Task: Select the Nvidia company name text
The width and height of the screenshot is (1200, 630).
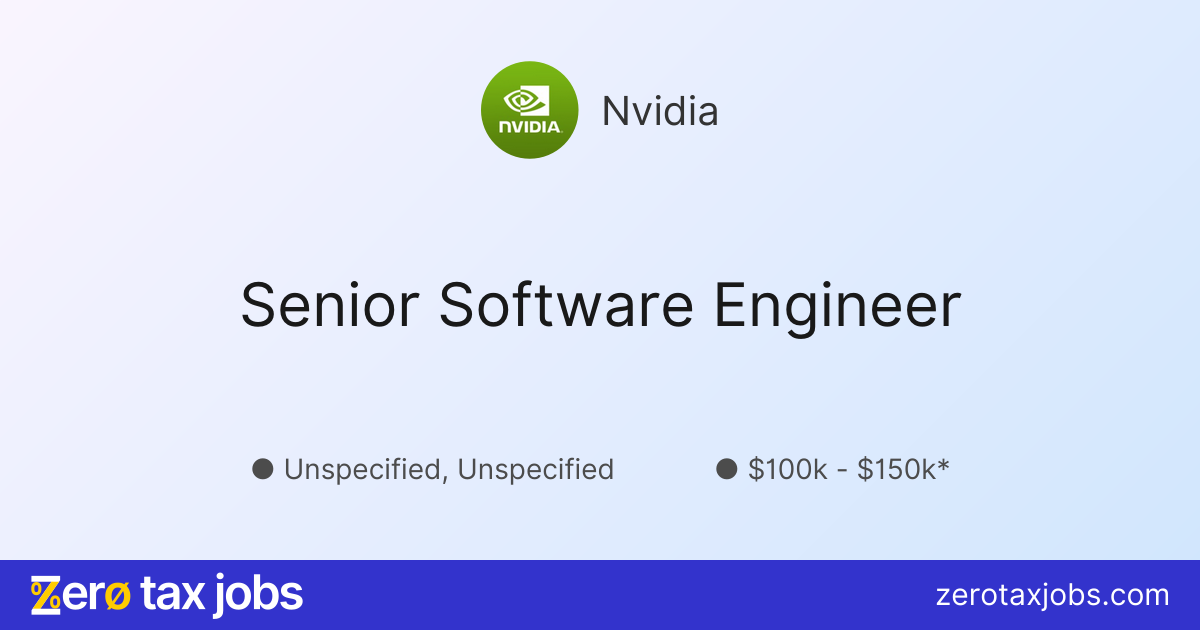Action: tap(659, 111)
